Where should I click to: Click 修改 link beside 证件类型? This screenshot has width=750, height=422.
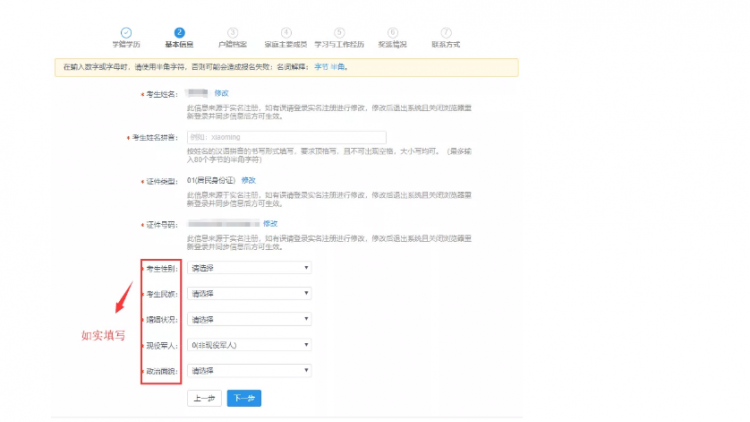[248, 180]
